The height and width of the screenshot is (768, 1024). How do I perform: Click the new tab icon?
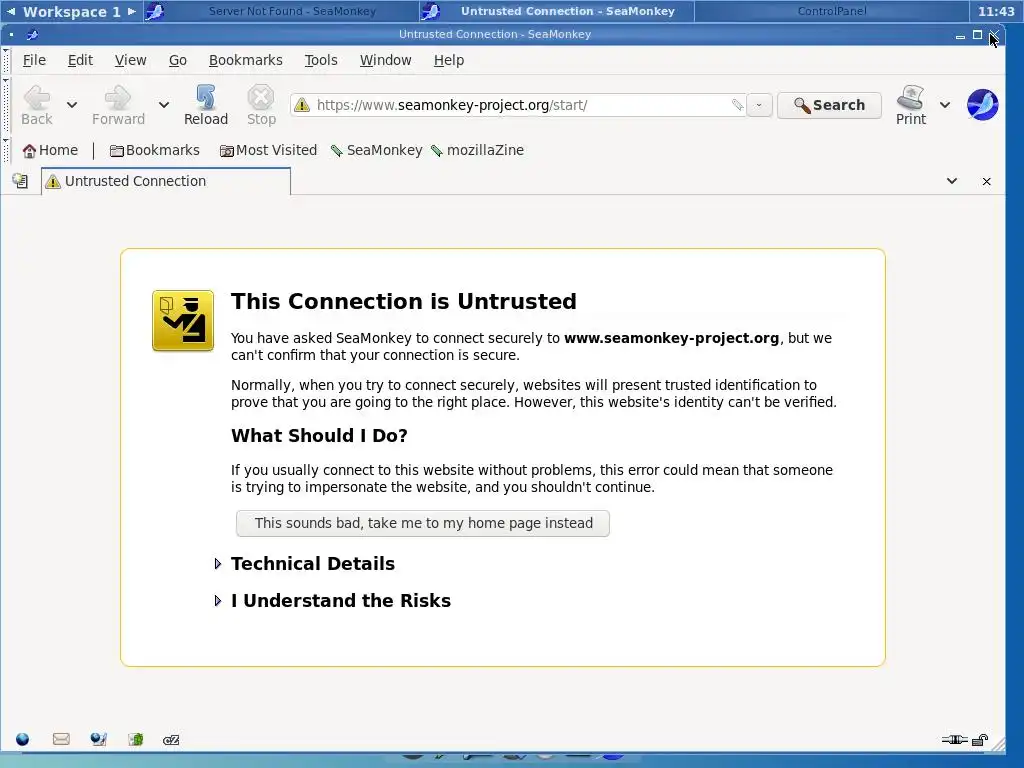tap(20, 181)
